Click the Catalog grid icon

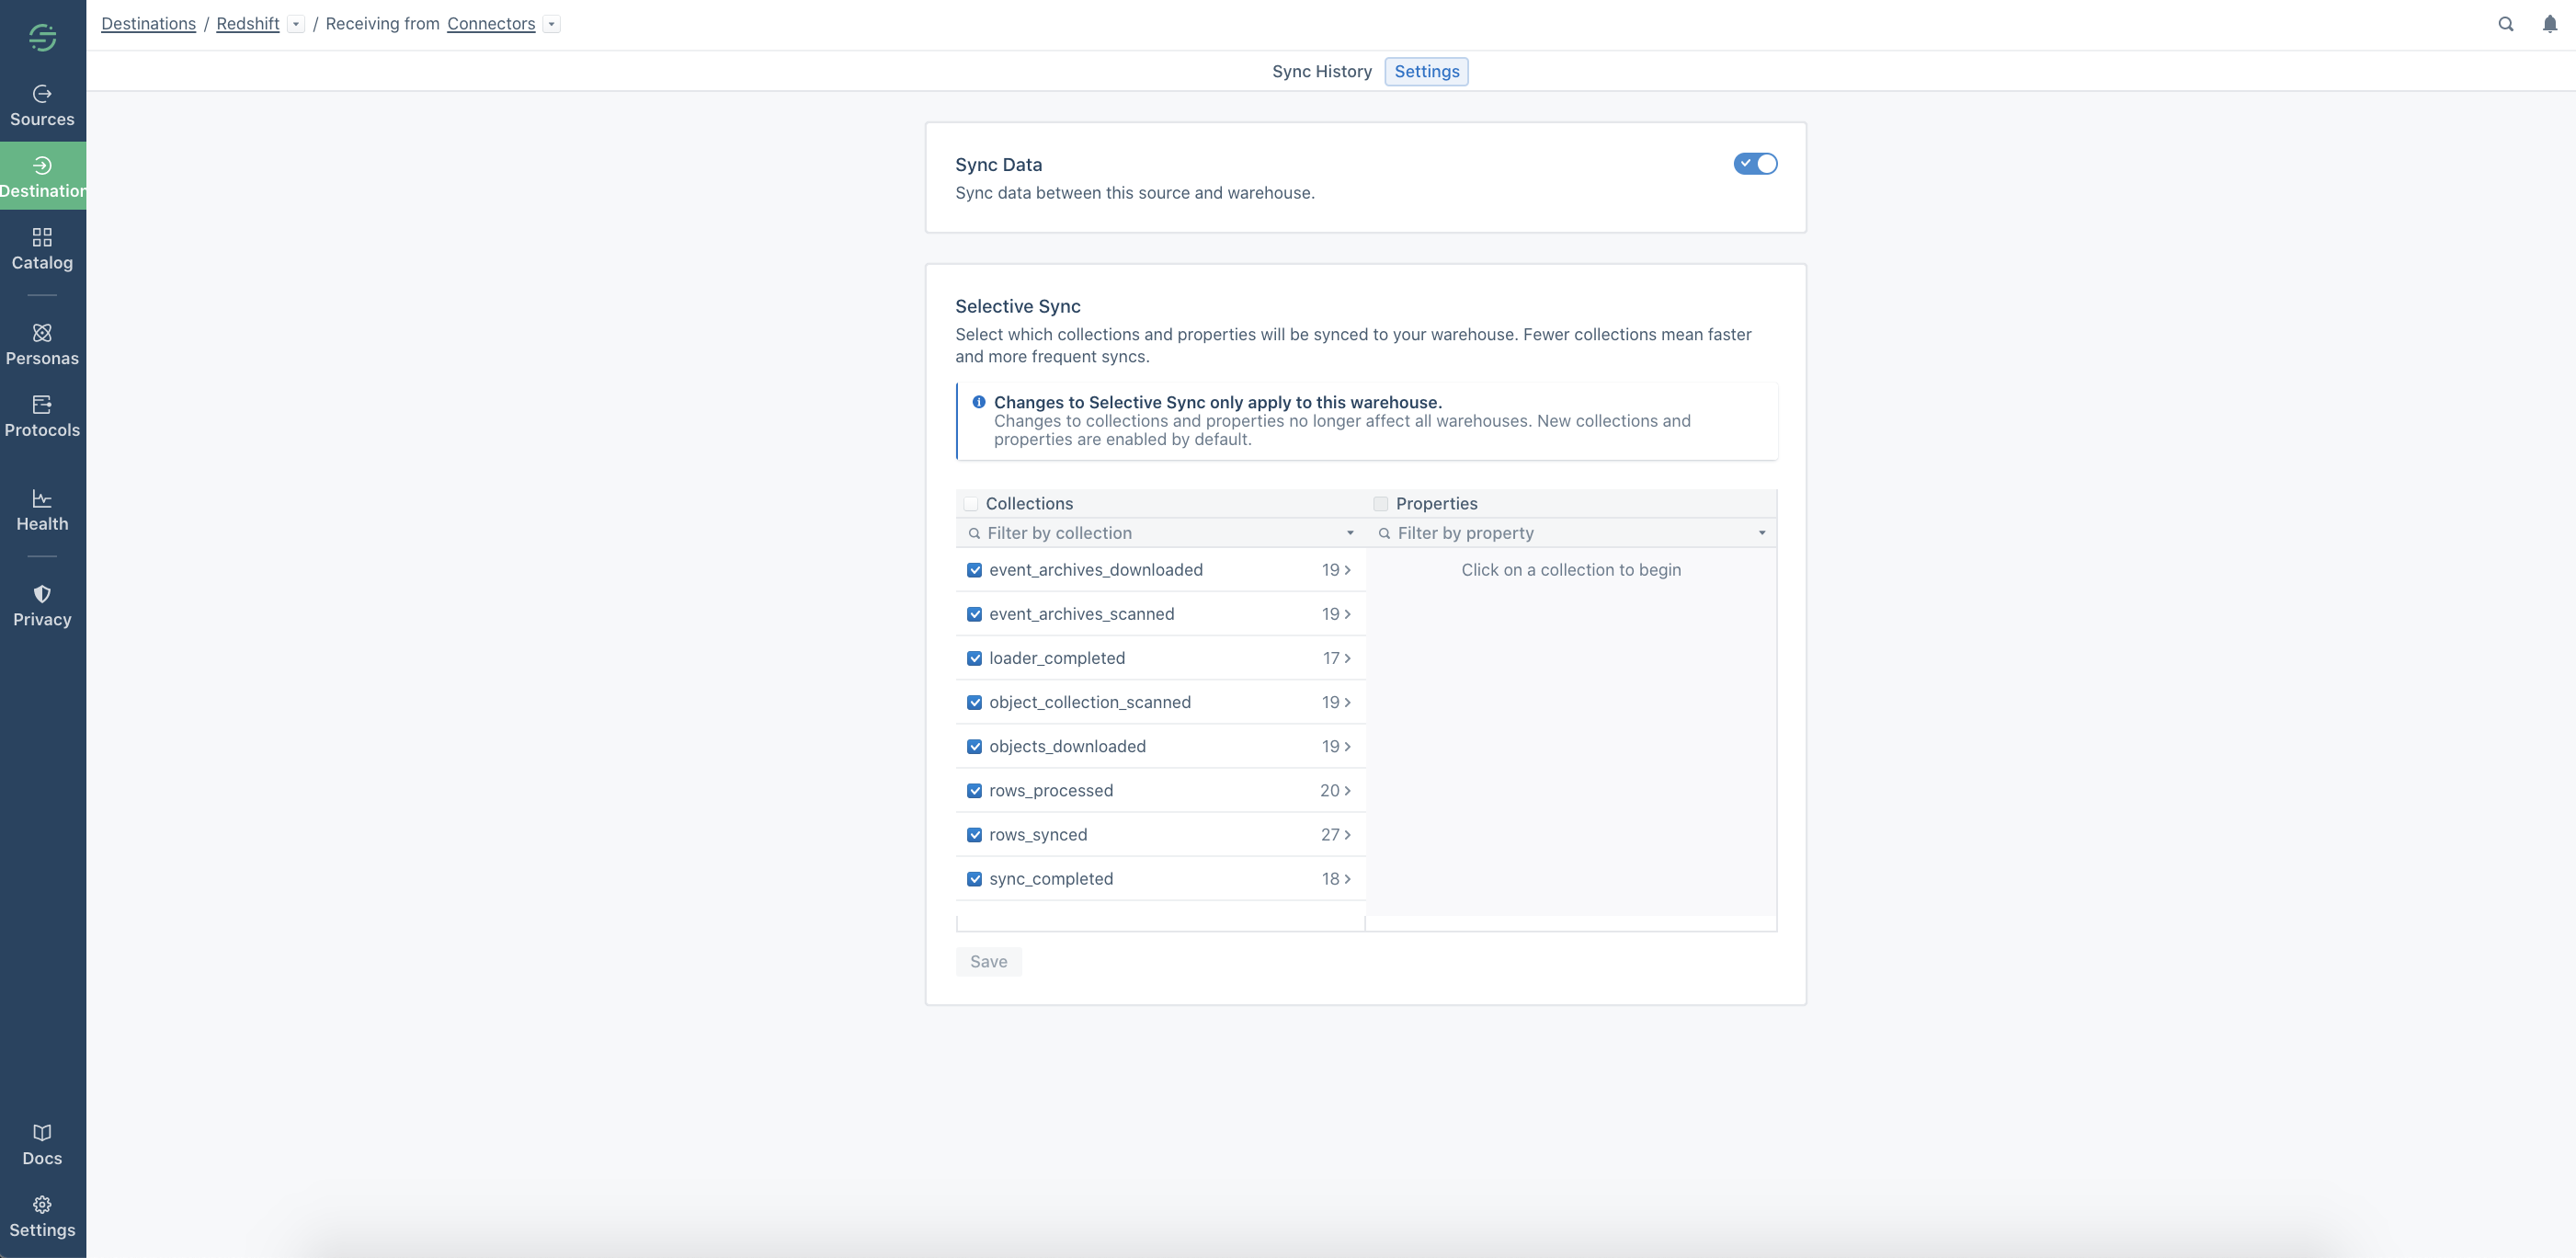[42, 237]
